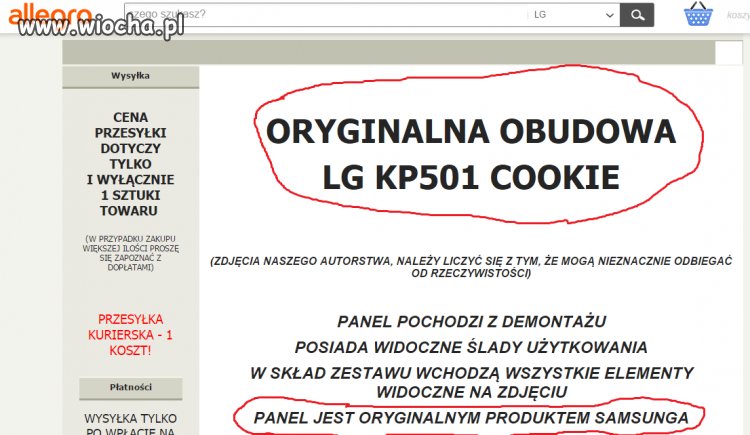Select the Płatności section header
The width and height of the screenshot is (750, 435).
(x=131, y=388)
